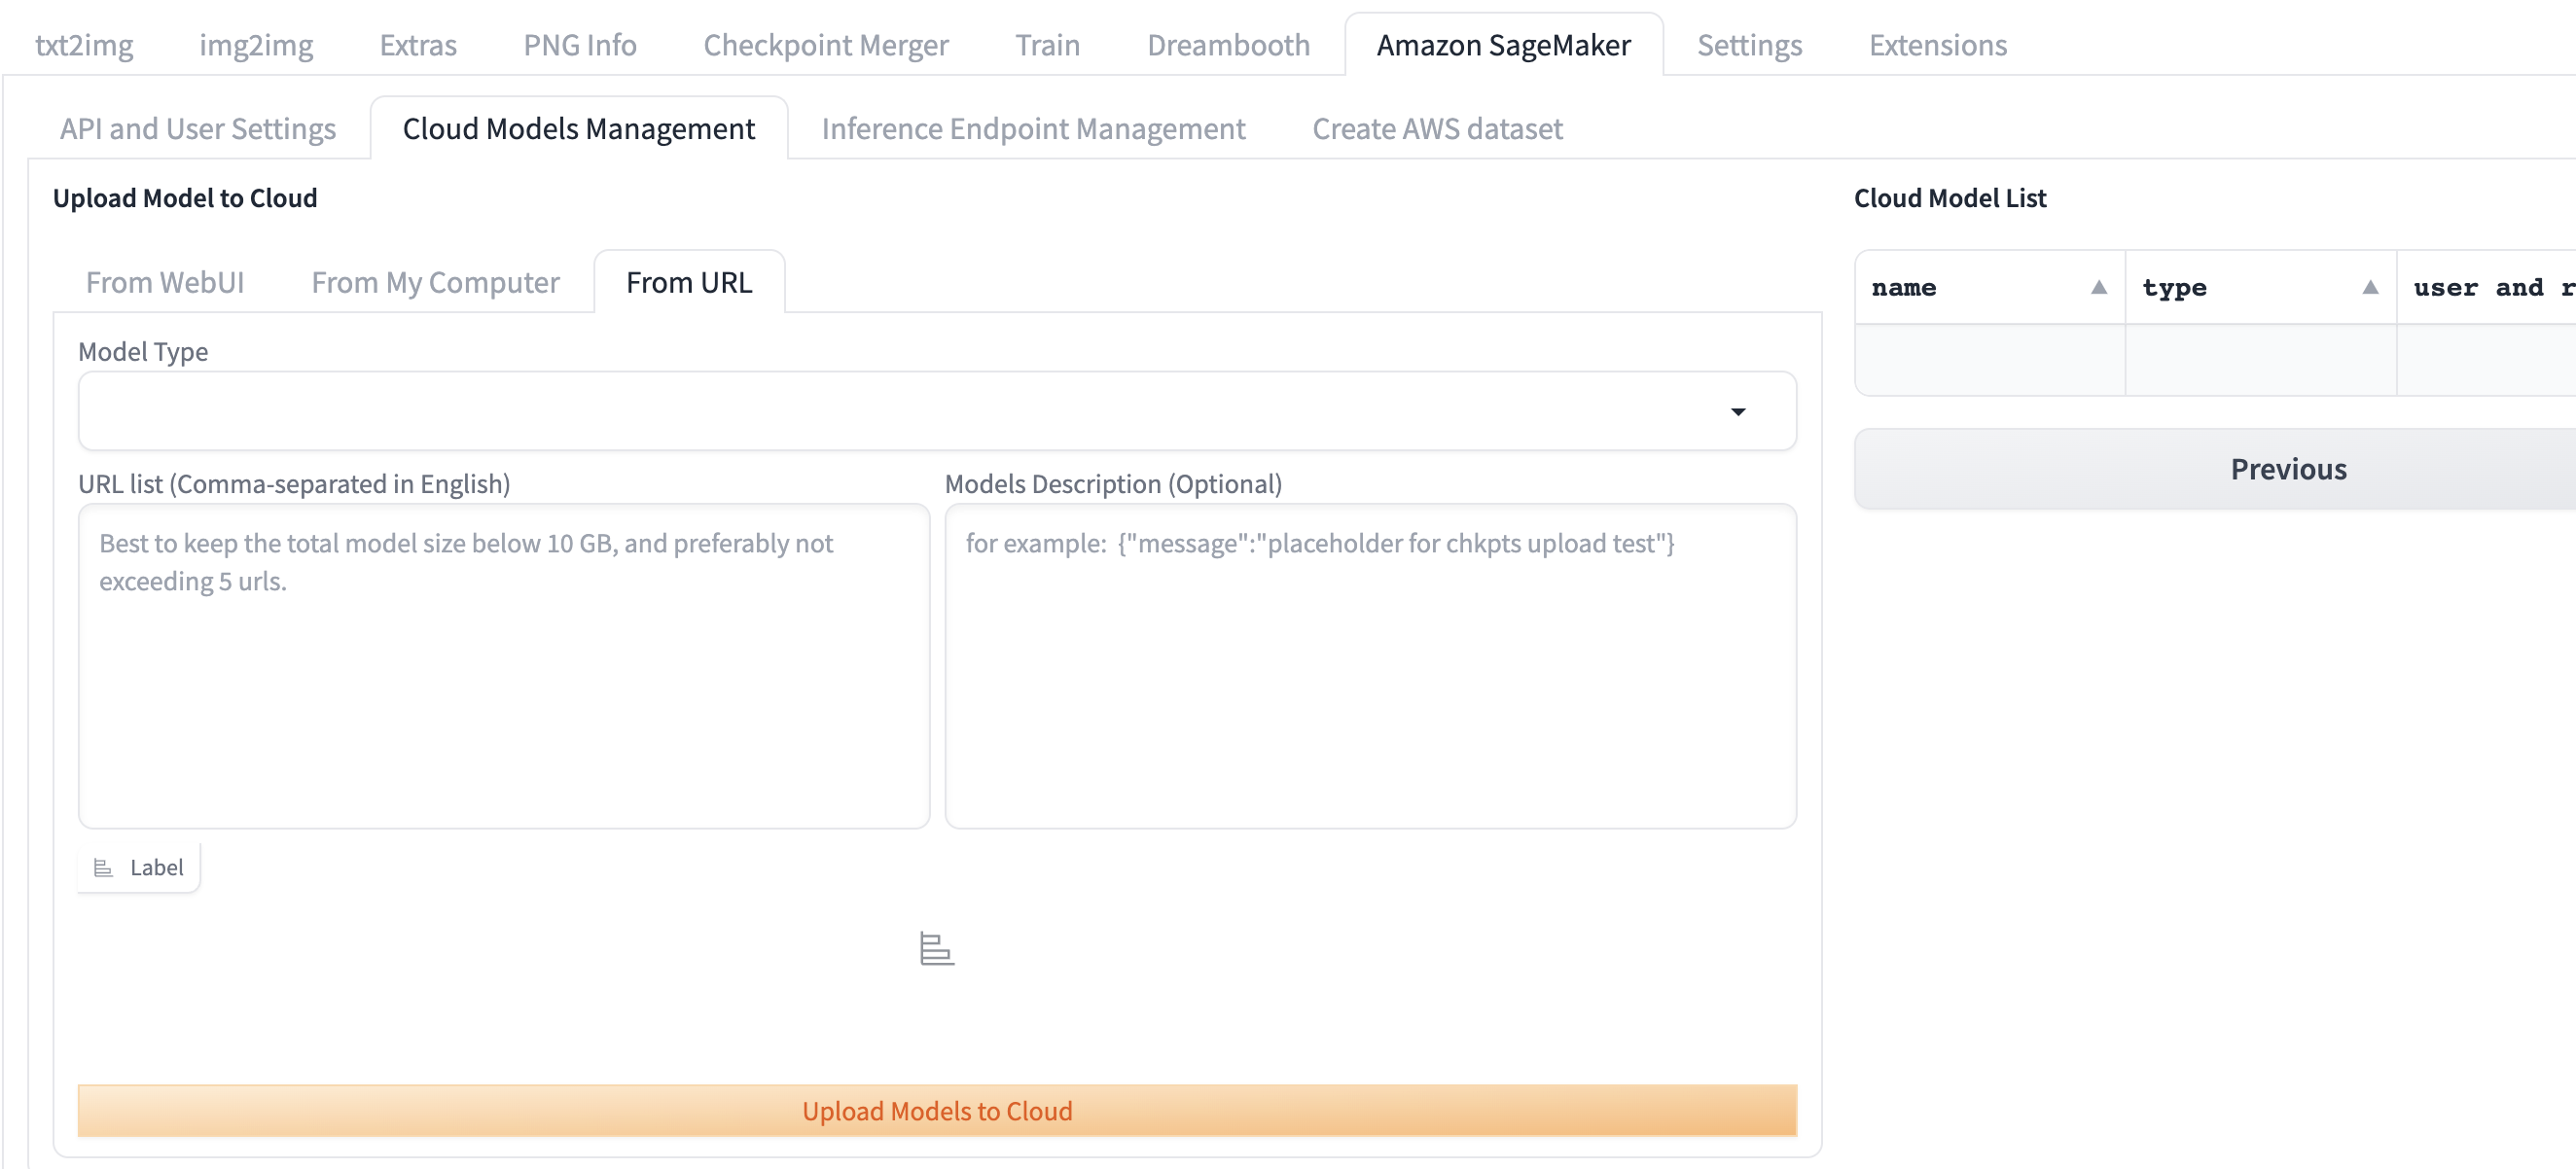
Task: Click Upload Models to Cloud button
Action: click(937, 1112)
